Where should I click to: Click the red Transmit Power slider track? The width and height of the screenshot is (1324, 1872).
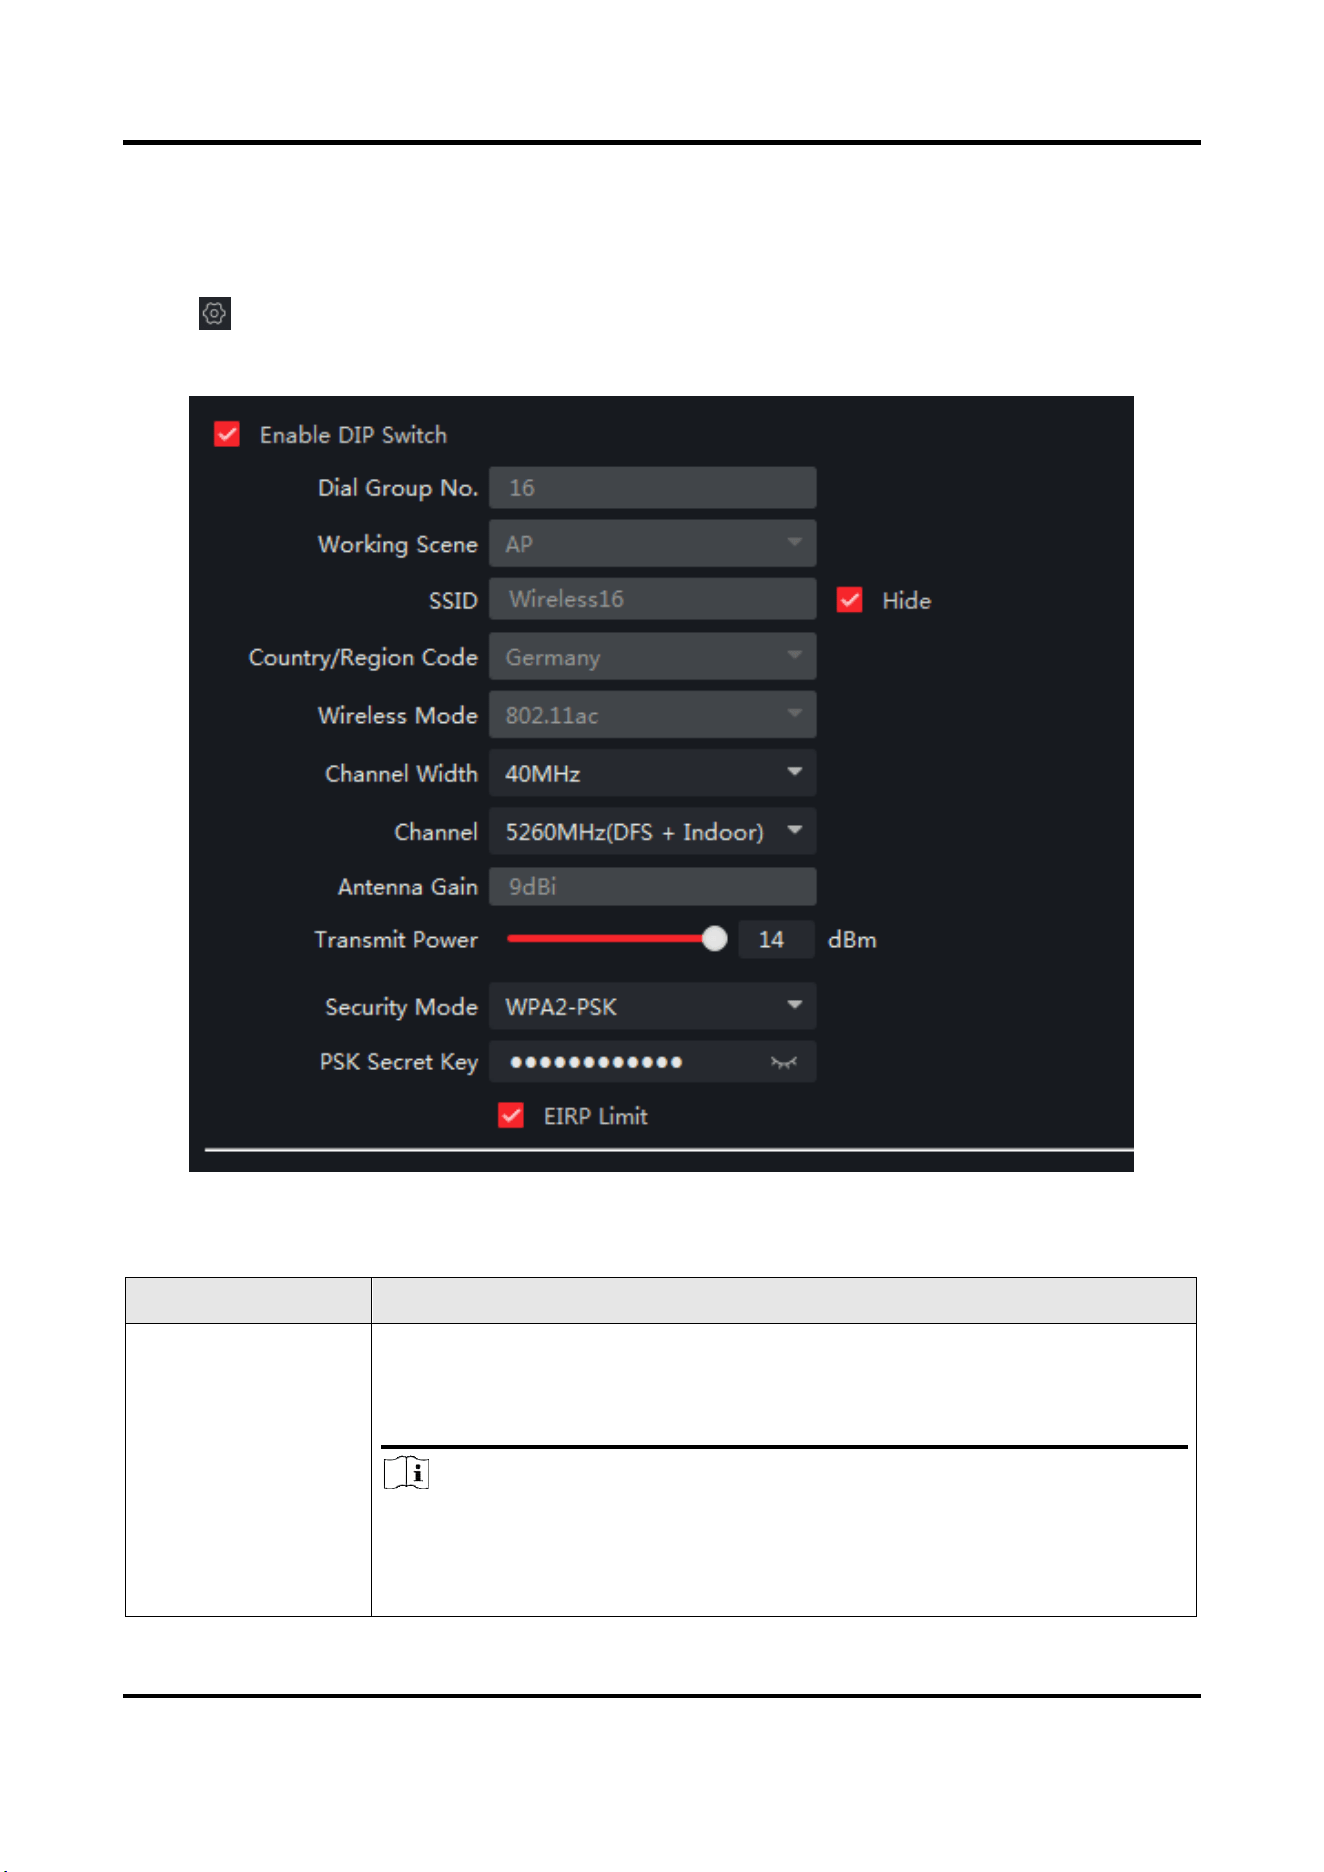pos(606,938)
